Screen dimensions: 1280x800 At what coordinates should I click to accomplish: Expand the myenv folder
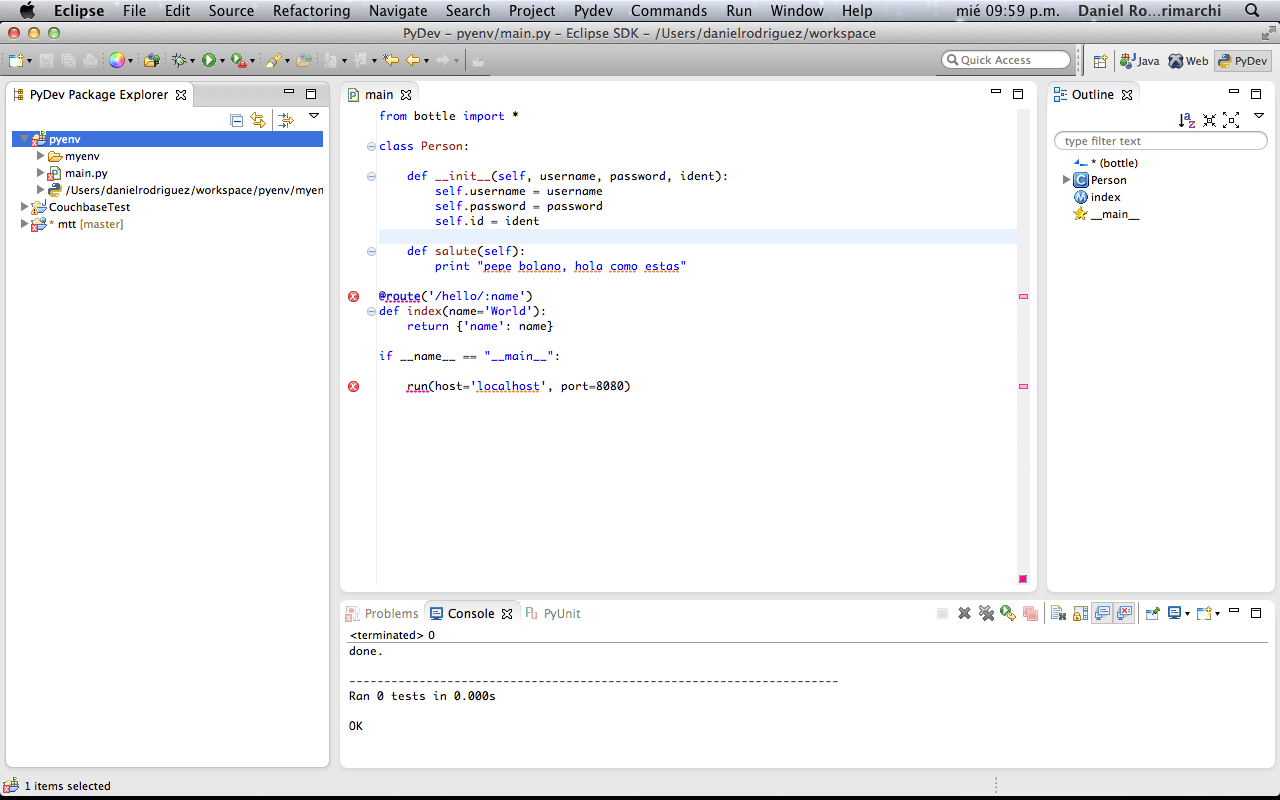41,156
